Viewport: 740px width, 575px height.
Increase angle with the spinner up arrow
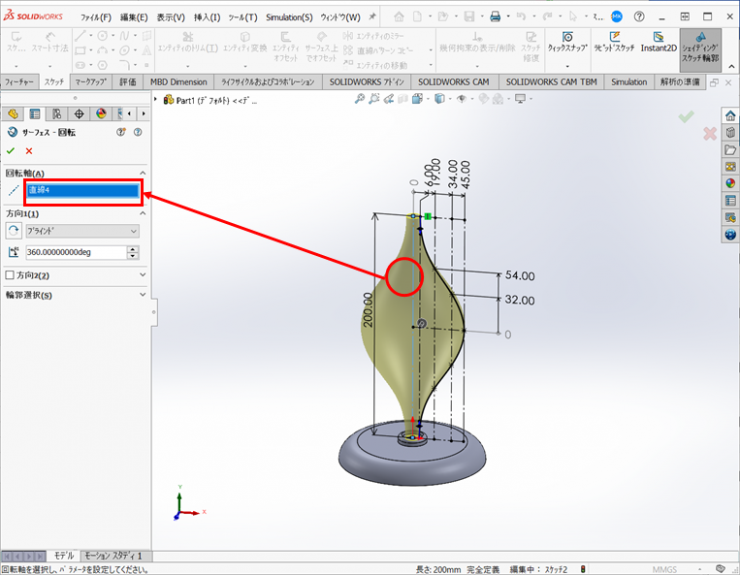click(133, 249)
